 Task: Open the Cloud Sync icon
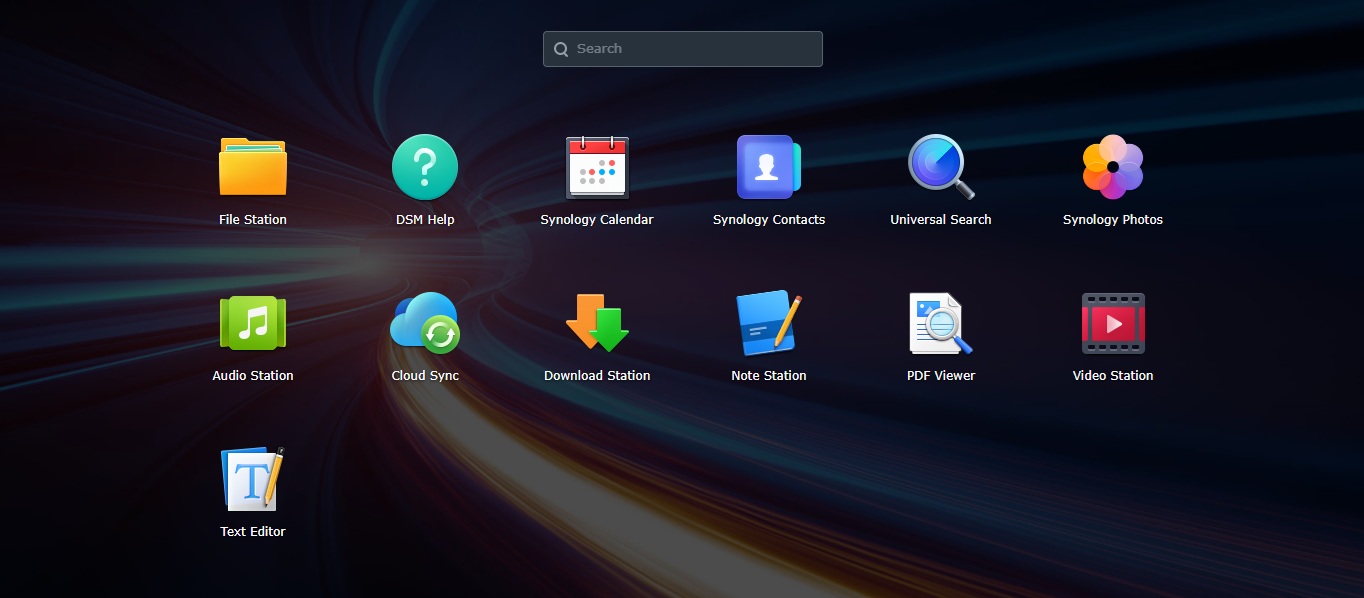(x=425, y=323)
